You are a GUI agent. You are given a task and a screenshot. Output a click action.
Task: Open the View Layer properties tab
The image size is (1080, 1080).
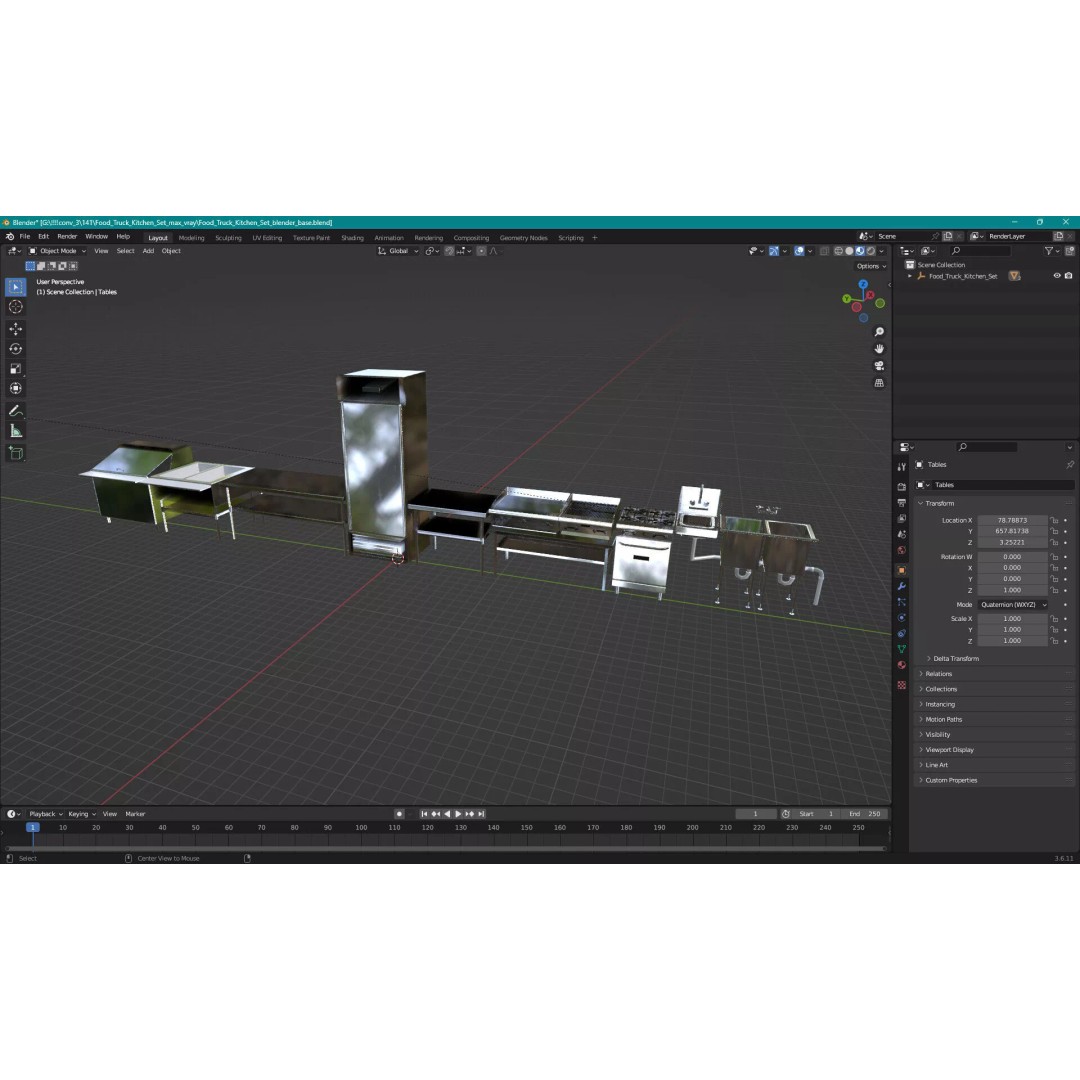(x=902, y=519)
